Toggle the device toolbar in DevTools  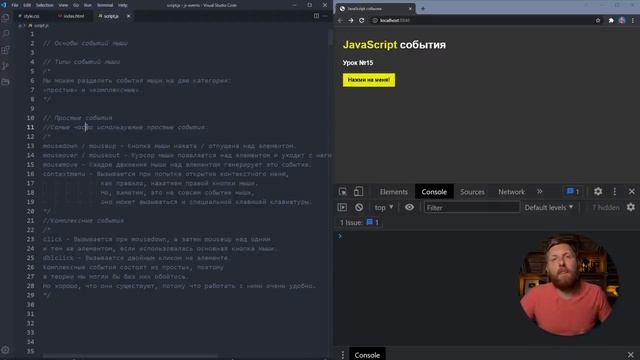click(x=358, y=191)
